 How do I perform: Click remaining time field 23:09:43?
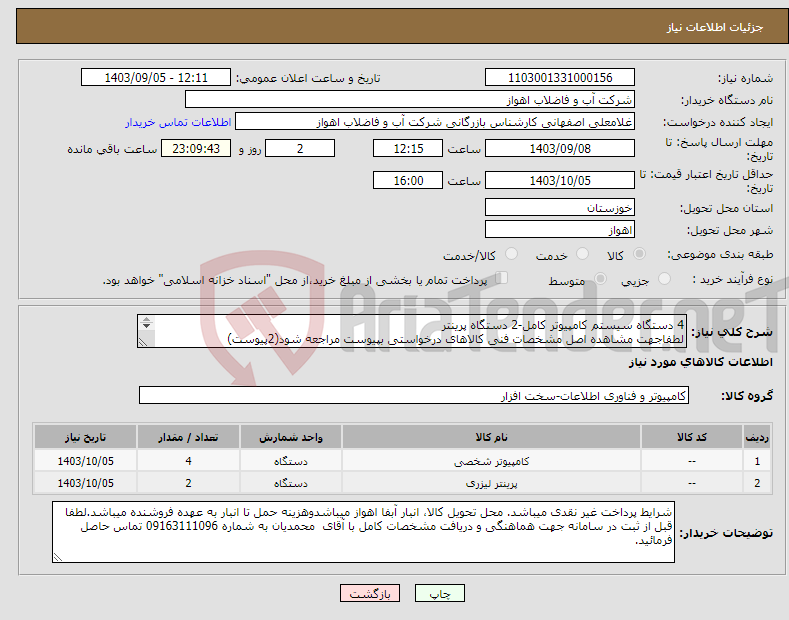point(196,148)
